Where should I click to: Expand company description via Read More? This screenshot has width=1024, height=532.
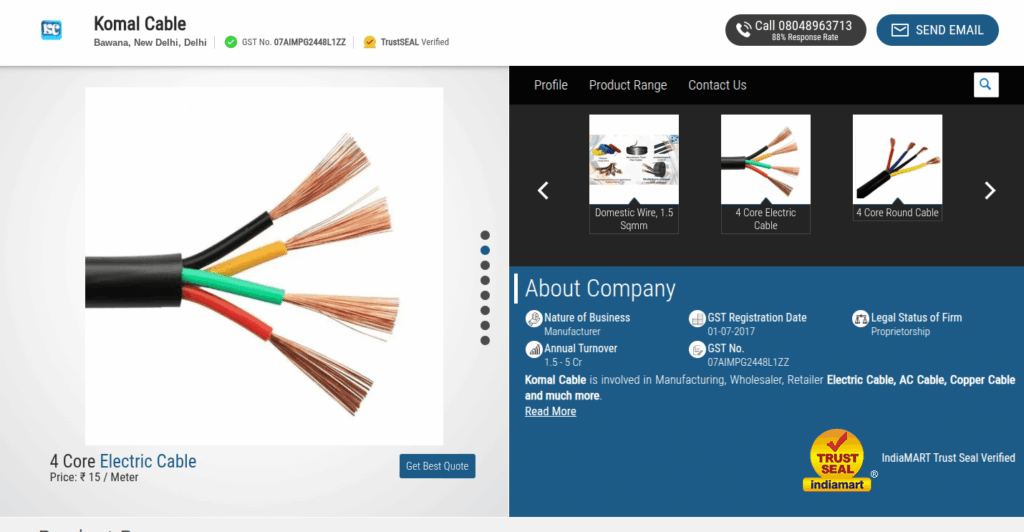[x=550, y=411]
